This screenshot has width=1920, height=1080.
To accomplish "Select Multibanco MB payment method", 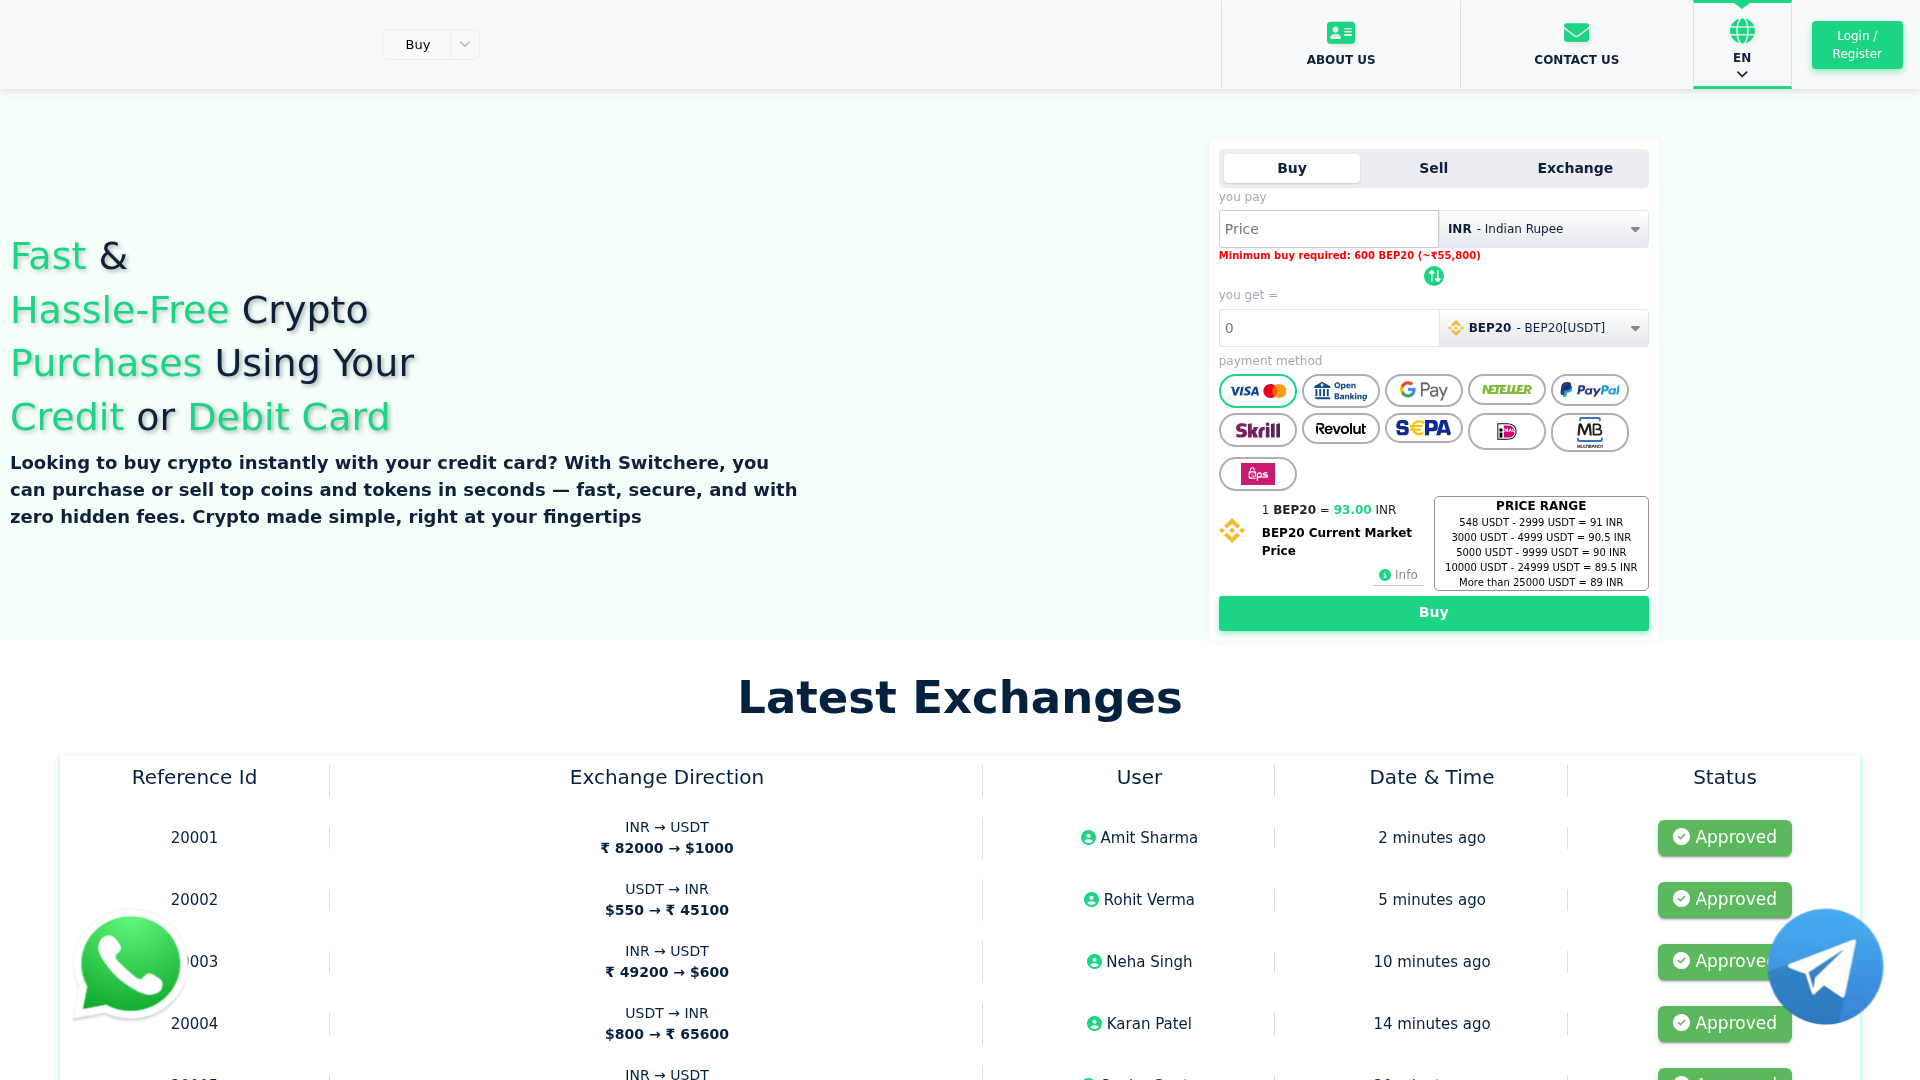I will [1589, 432].
